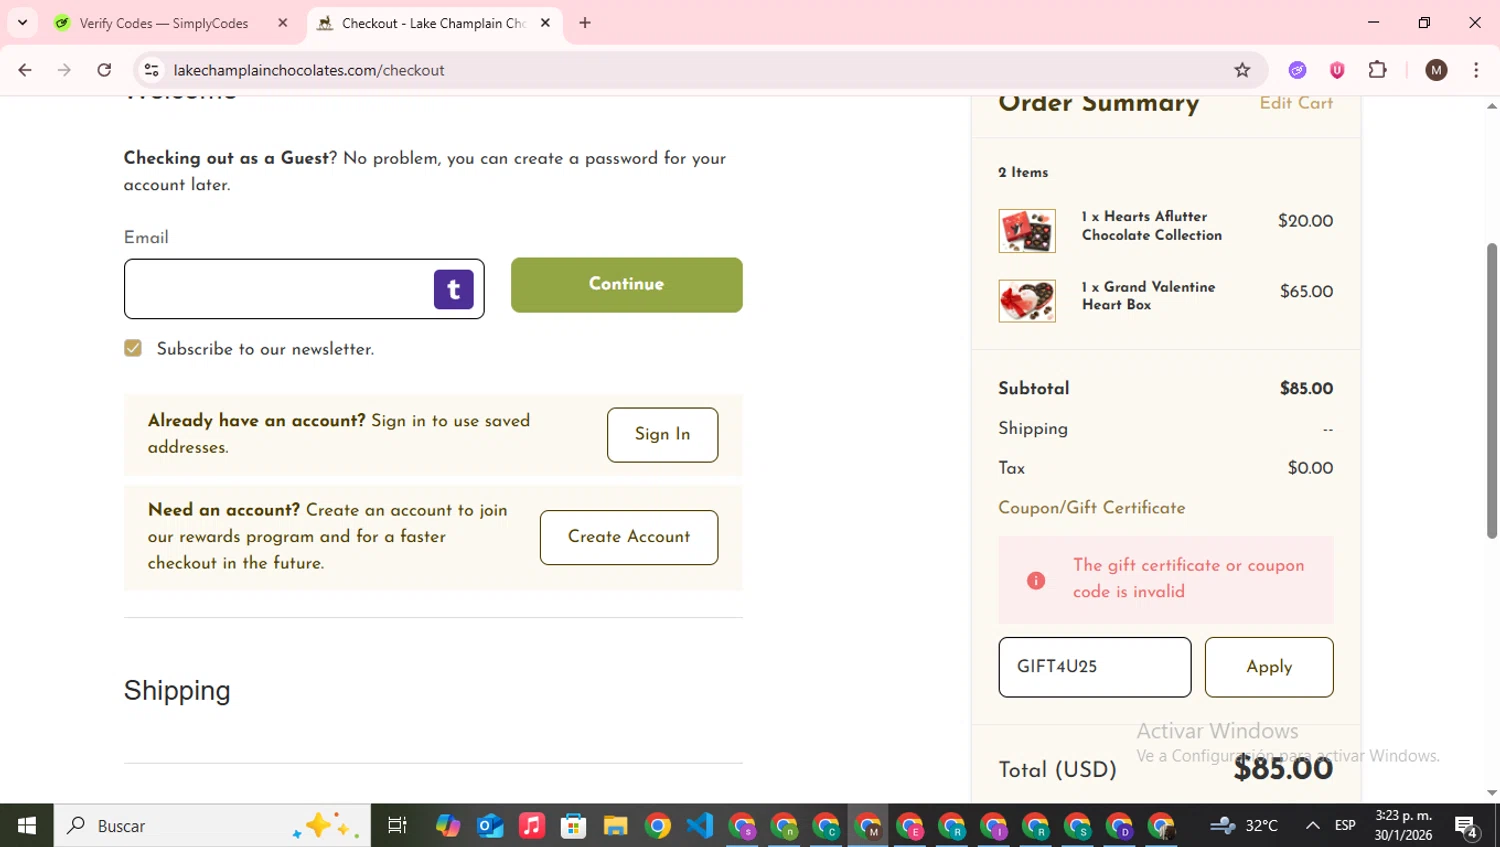
Task: Click the Create Account button
Action: coord(629,537)
